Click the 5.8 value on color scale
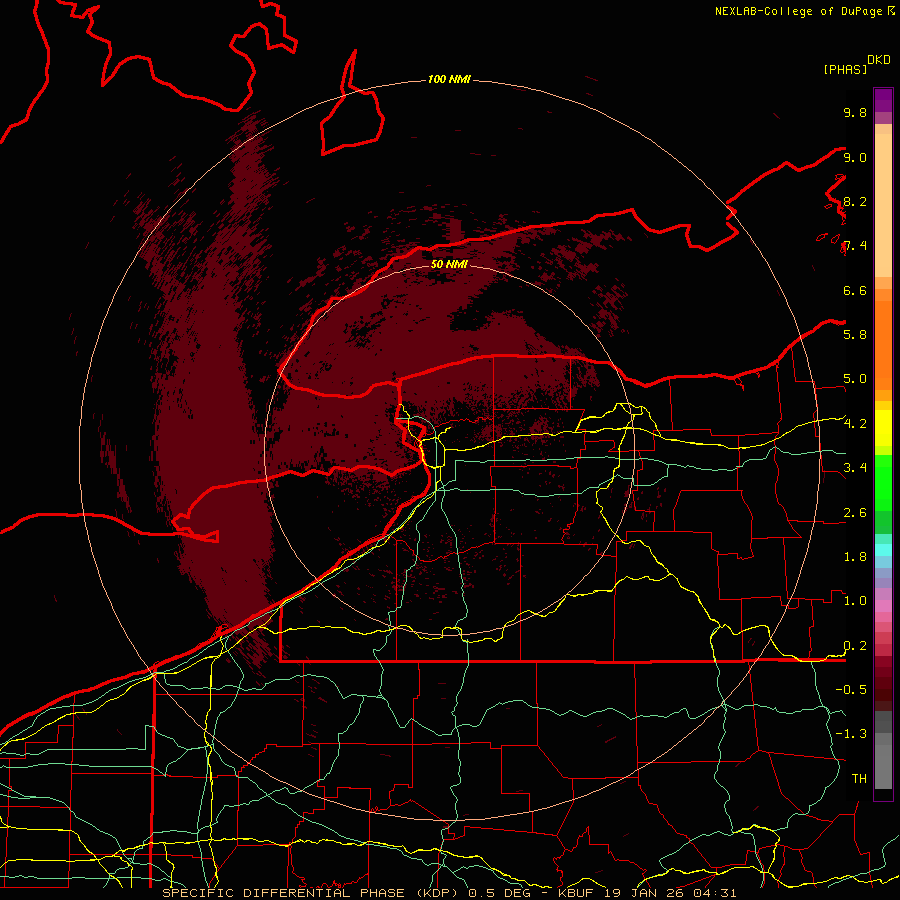 855,334
